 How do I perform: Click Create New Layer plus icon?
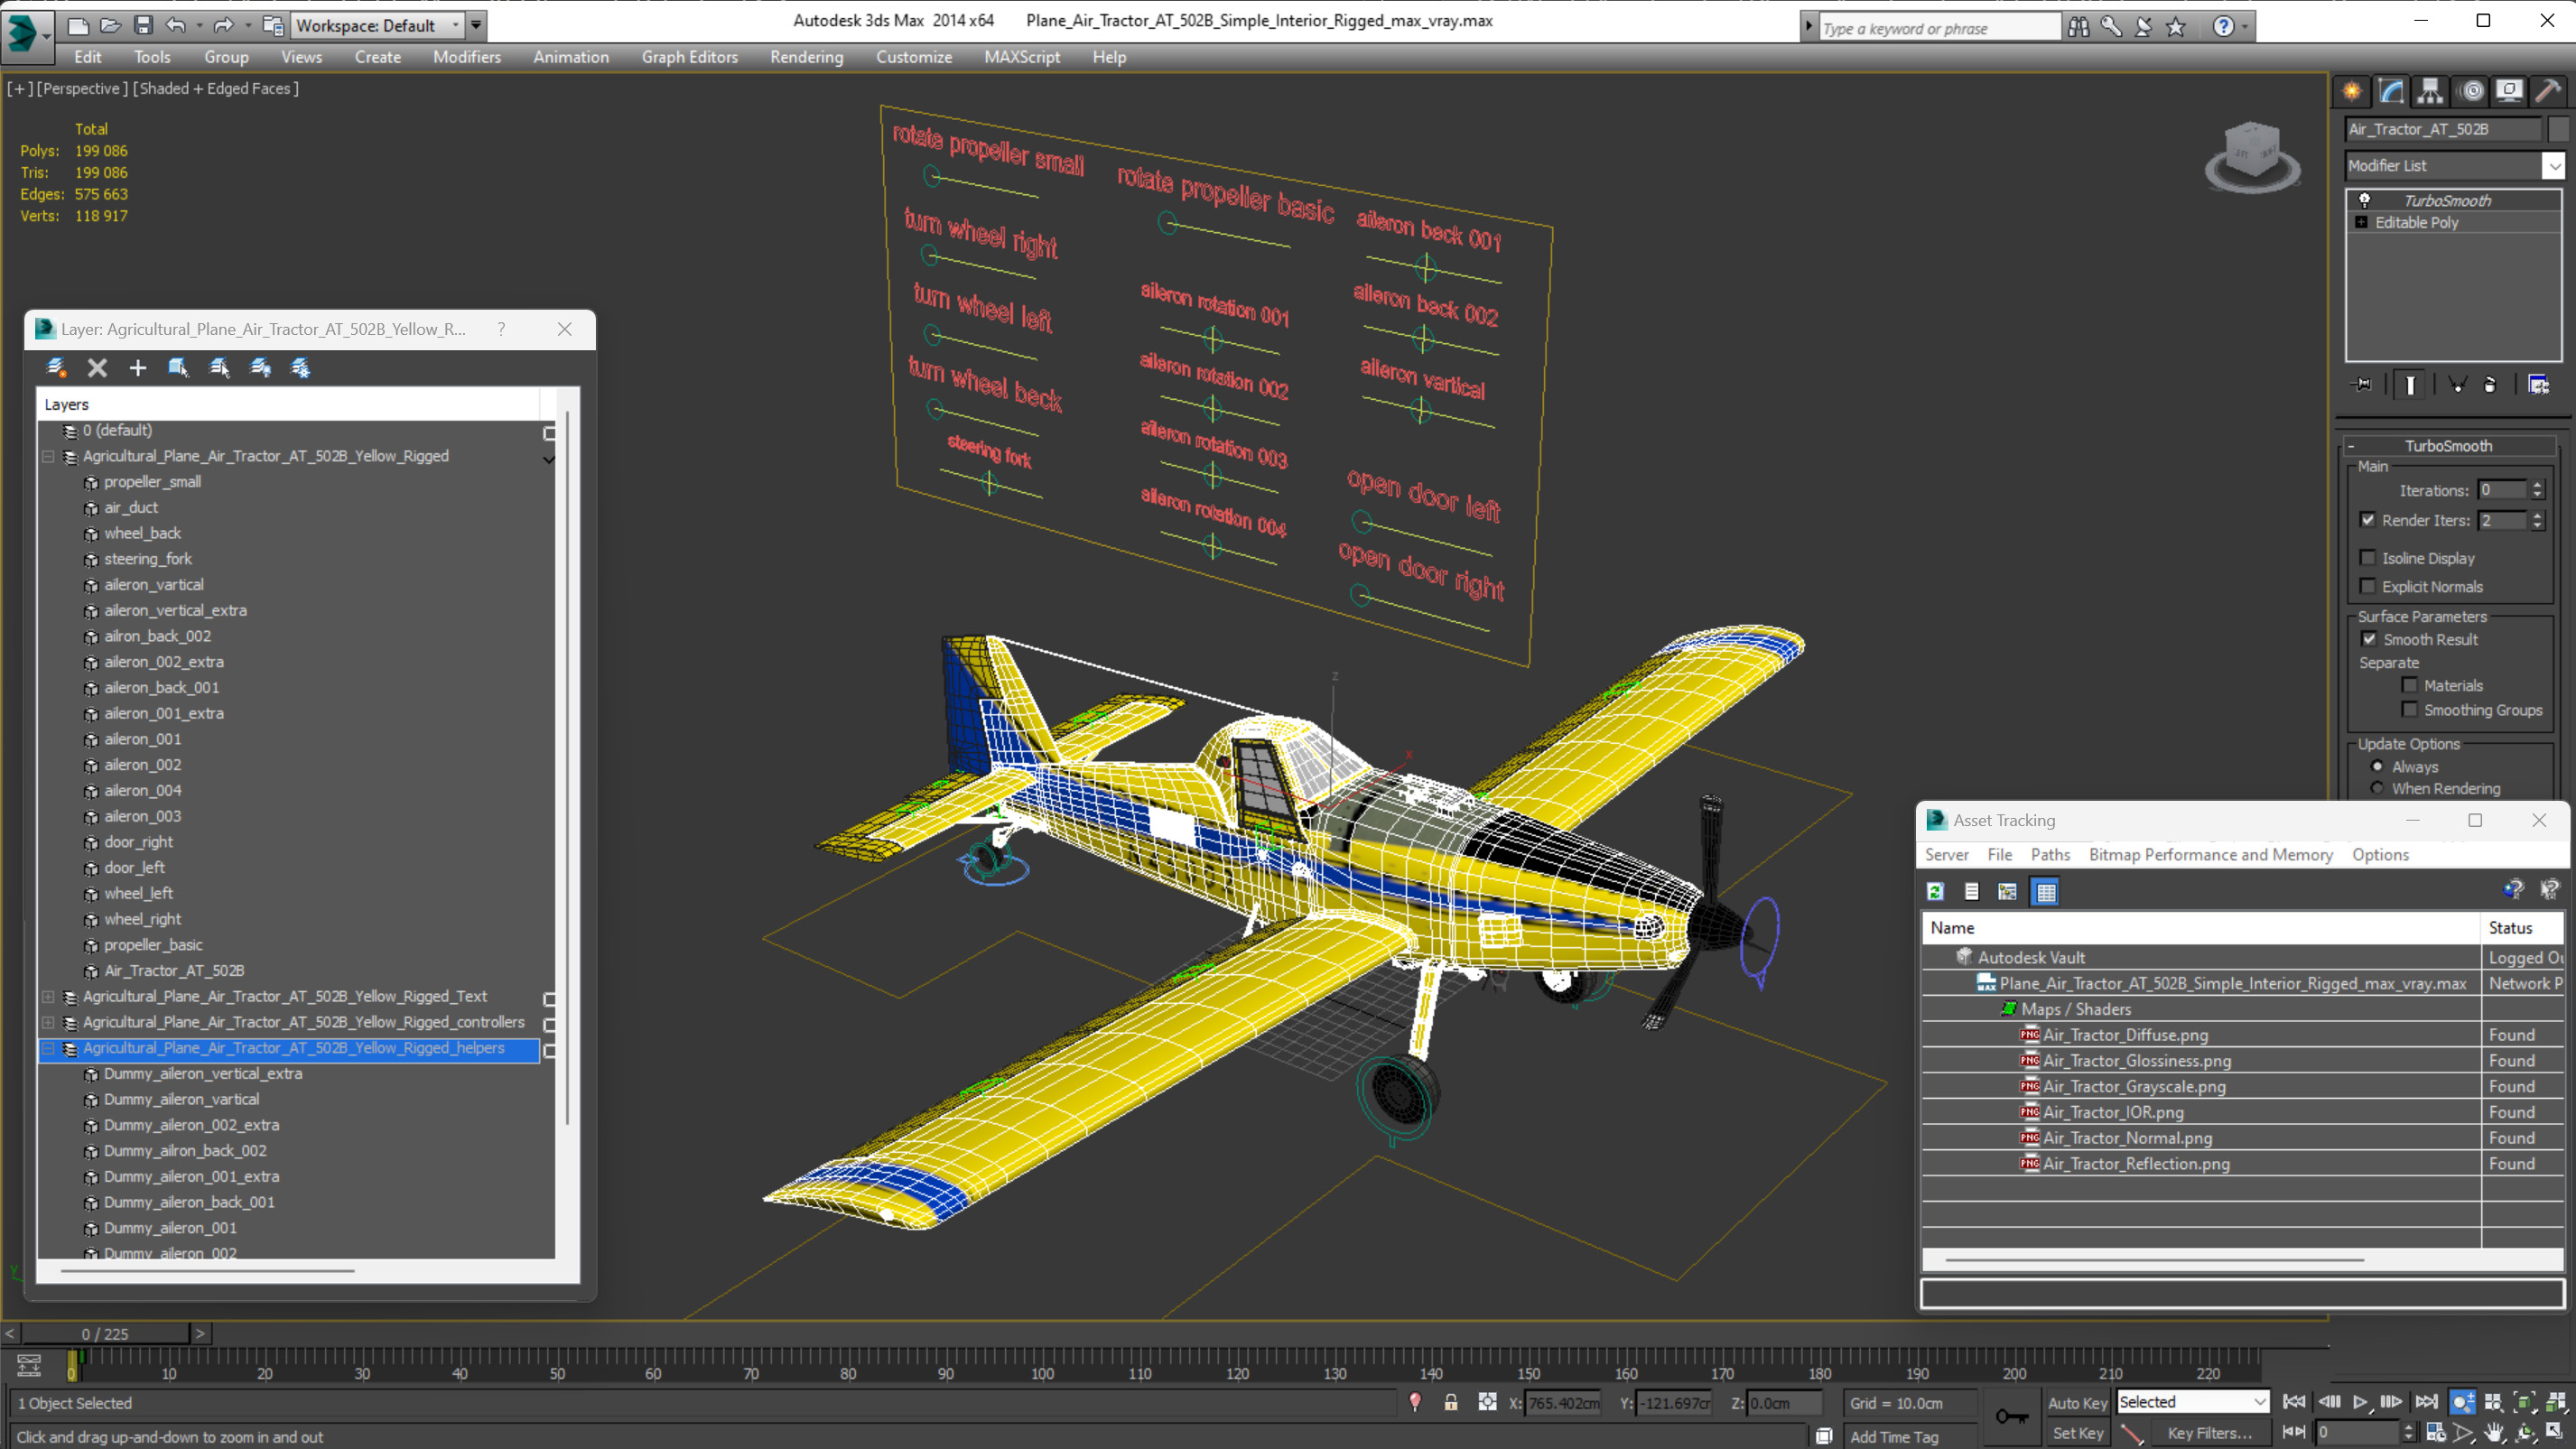tap(138, 368)
